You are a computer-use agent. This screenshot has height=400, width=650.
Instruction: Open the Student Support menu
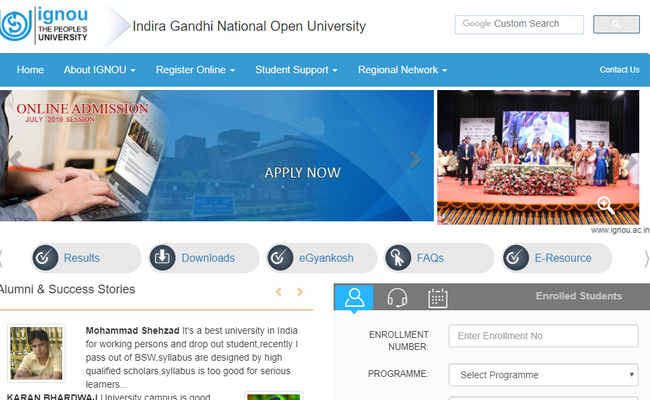pos(296,70)
